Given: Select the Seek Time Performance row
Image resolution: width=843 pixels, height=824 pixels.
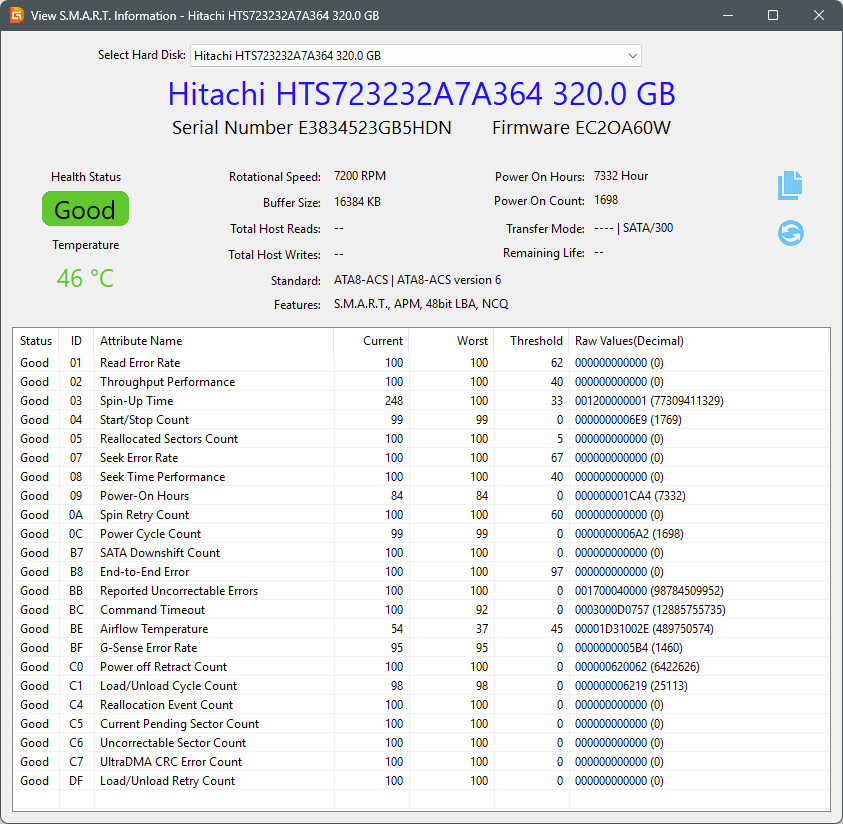Looking at the screenshot, I should point(421,477).
